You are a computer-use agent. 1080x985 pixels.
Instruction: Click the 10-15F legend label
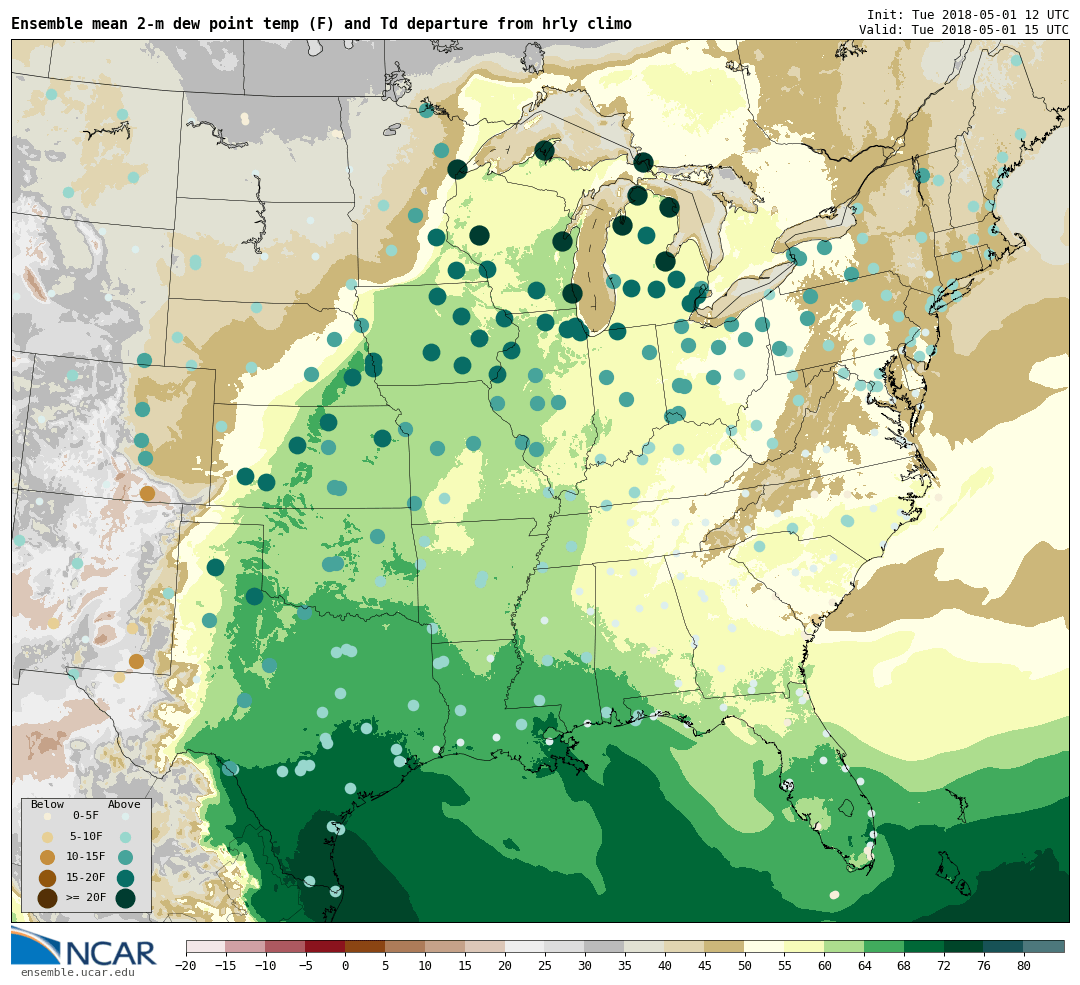click(86, 857)
